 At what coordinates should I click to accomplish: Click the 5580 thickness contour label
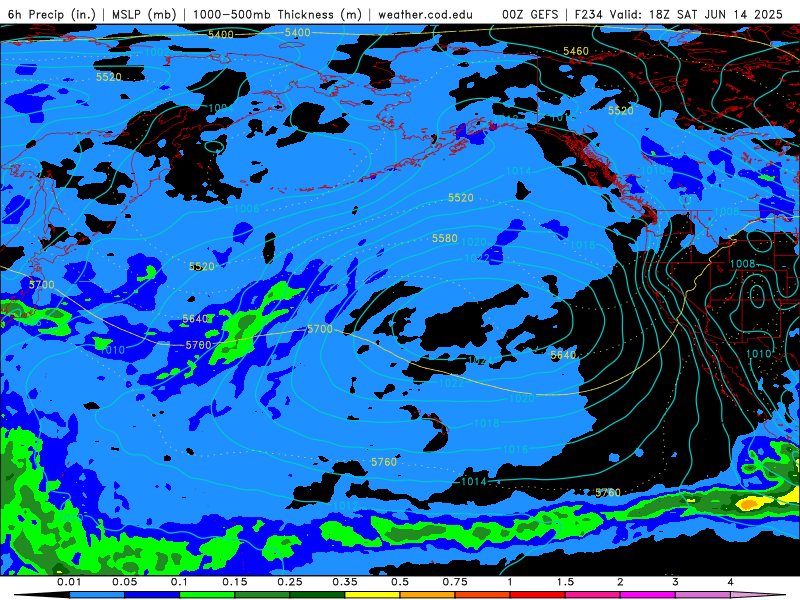point(444,238)
